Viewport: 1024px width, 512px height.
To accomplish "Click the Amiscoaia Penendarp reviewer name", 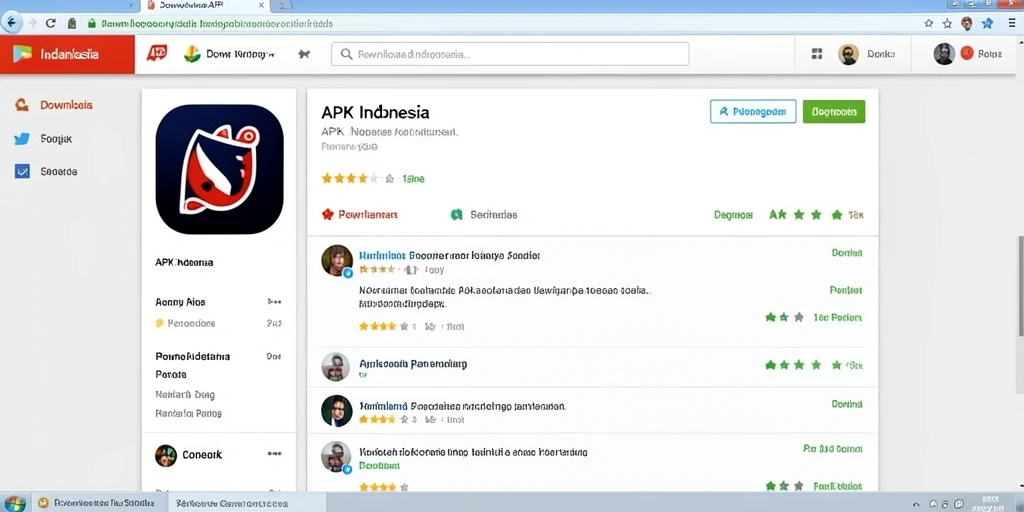I will (413, 364).
